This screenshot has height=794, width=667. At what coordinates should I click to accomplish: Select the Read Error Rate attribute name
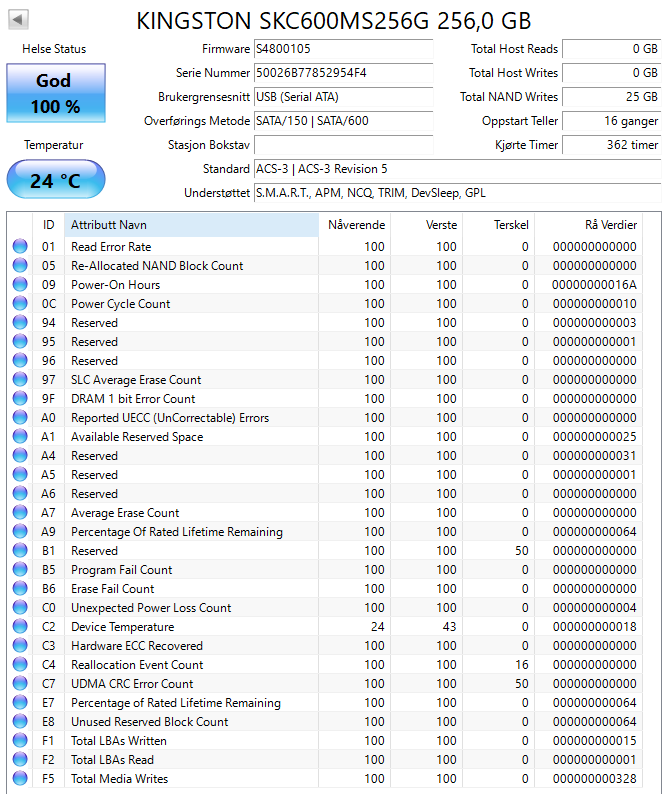pos(111,247)
